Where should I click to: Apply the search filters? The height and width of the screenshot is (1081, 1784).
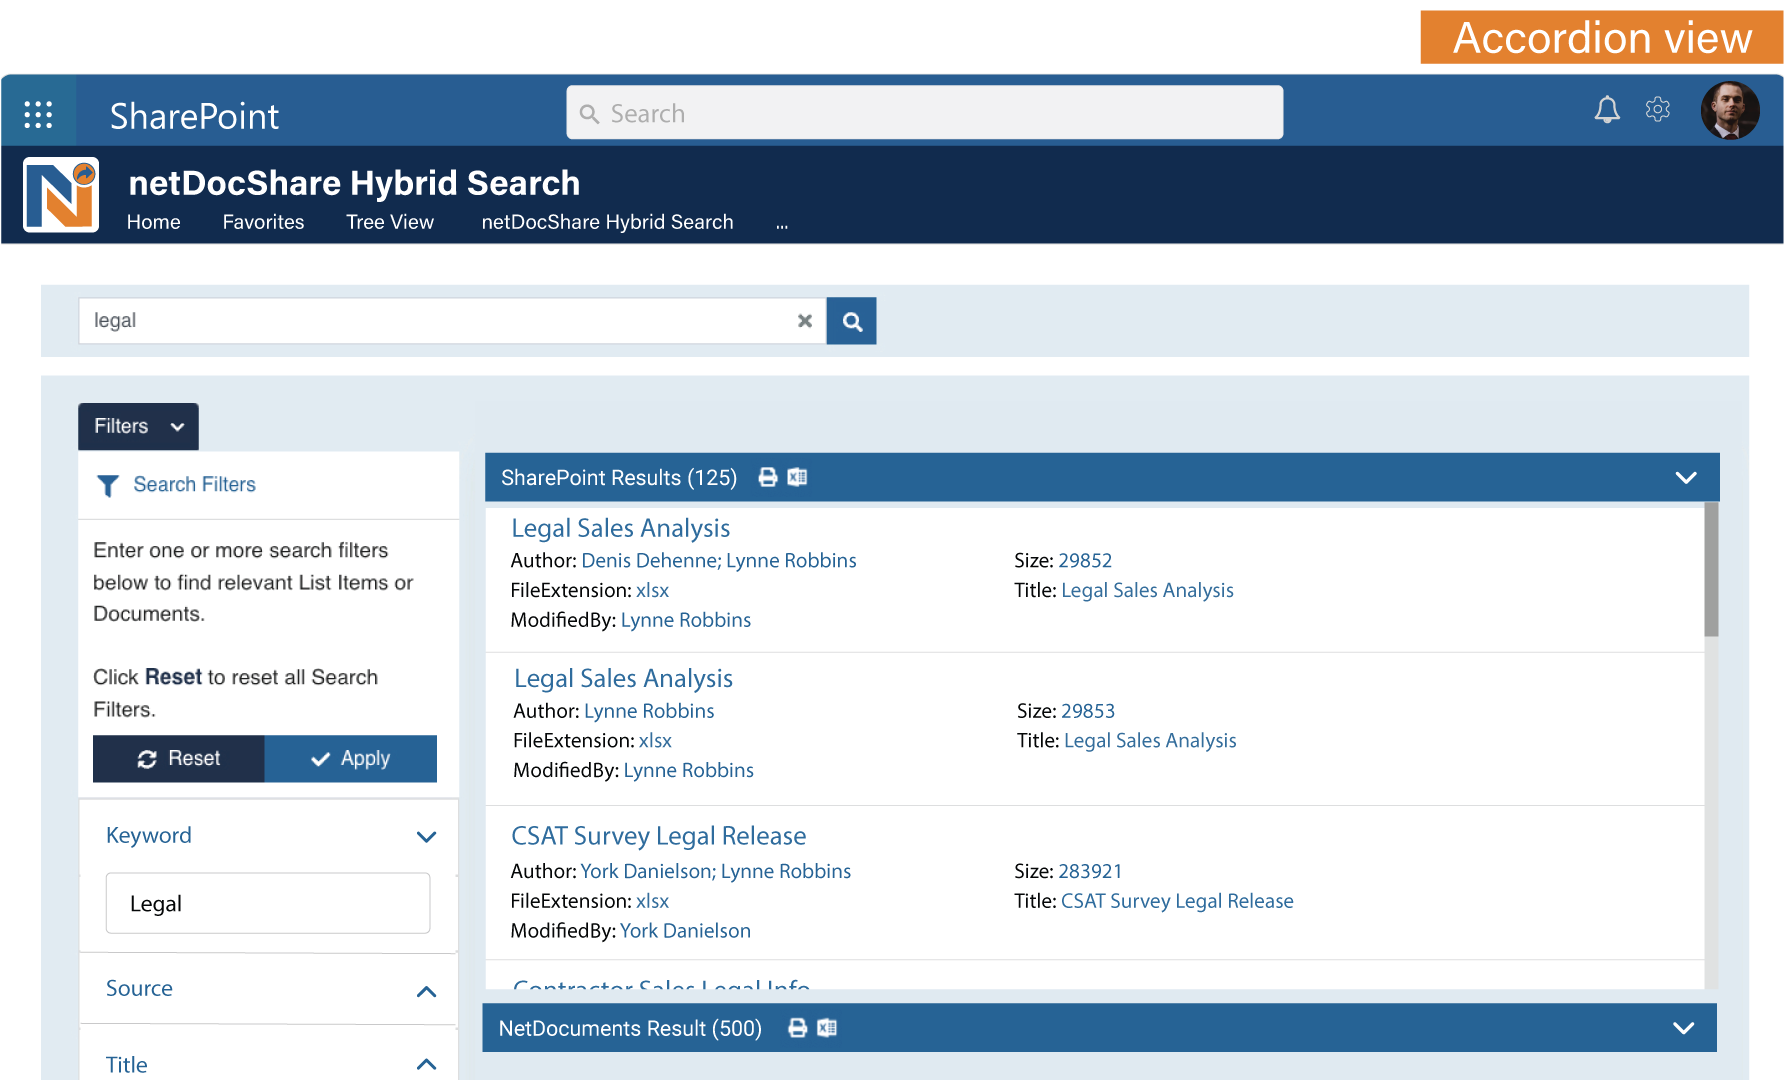pos(351,759)
